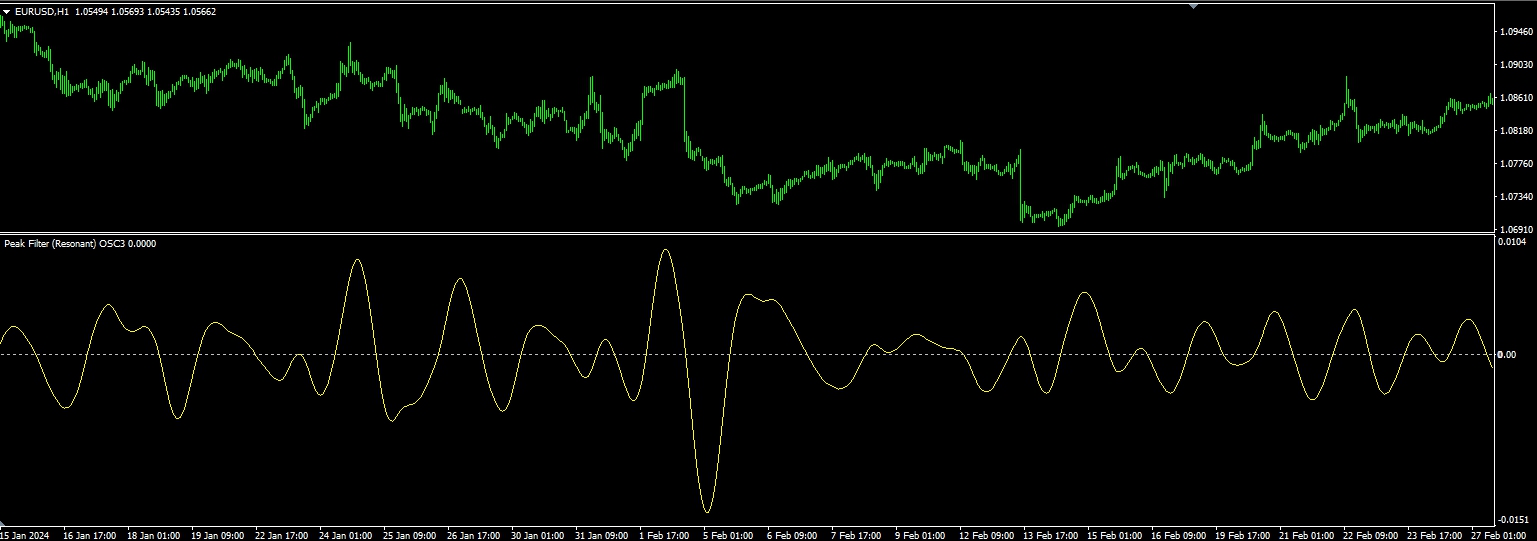Click the 15 Jan 2024 date label
Screen dimensions: 1537x541
click(25, 535)
